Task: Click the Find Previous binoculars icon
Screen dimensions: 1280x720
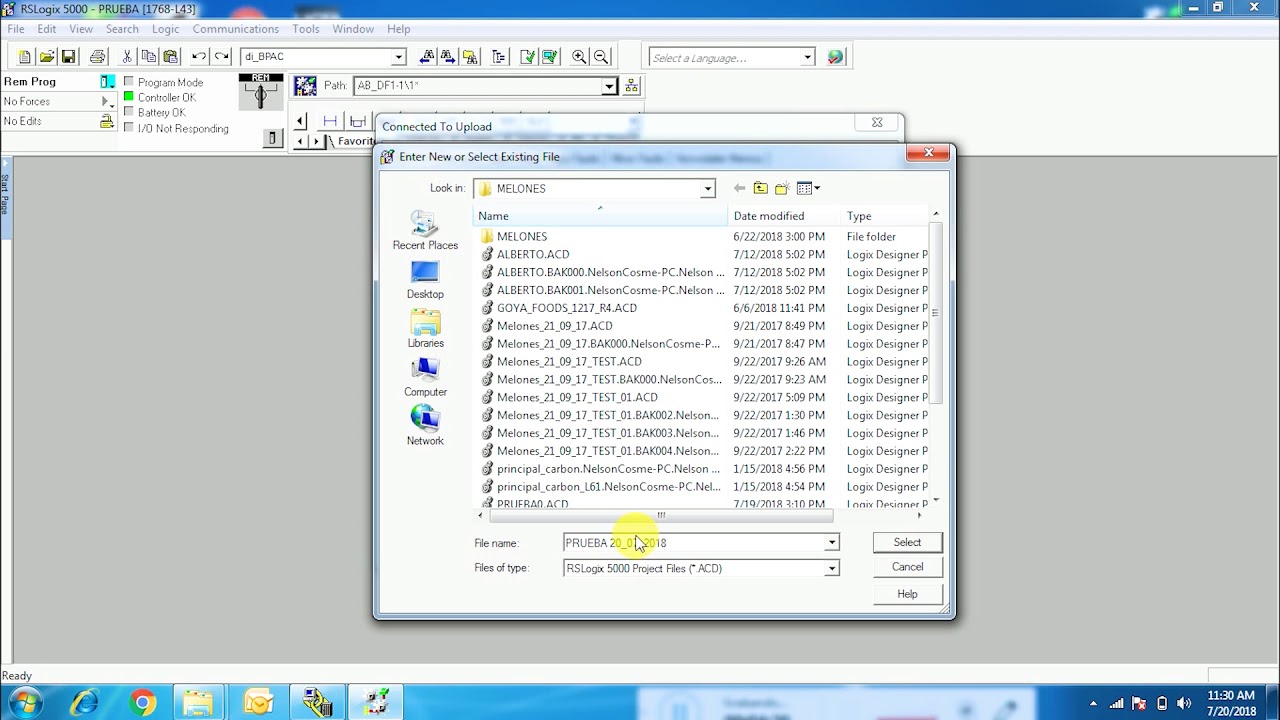Action: [427, 57]
